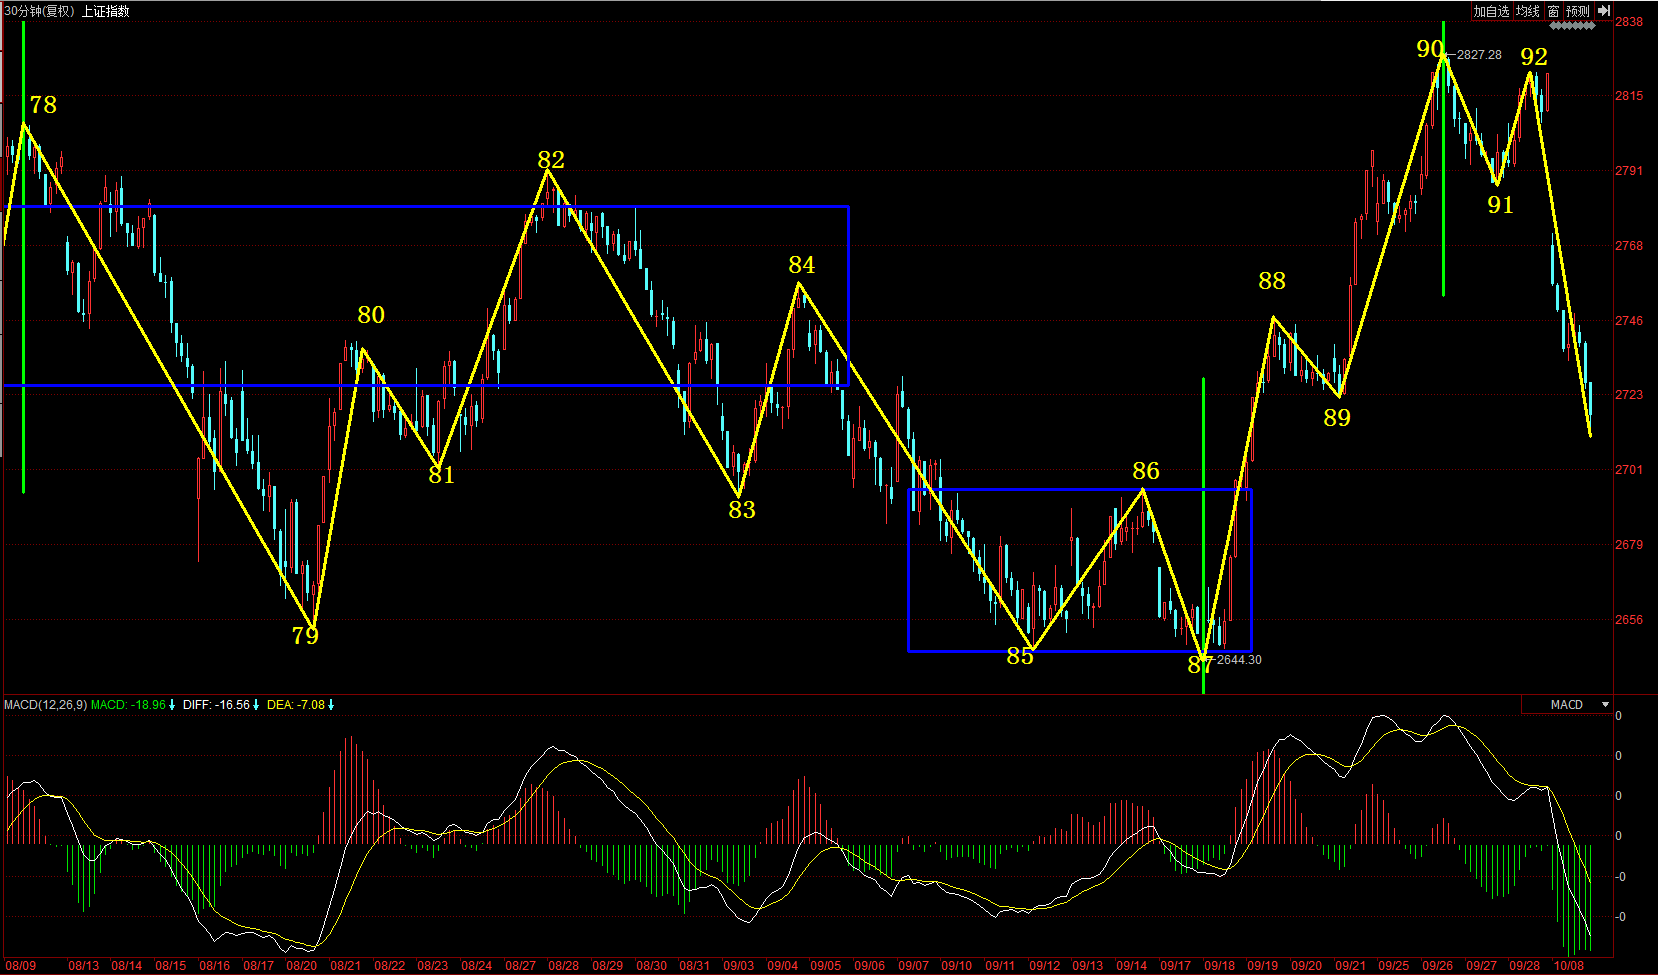This screenshot has height=975, width=1658.
Task: Click the 09/12 date axis label
Action: pyautogui.click(x=1044, y=966)
